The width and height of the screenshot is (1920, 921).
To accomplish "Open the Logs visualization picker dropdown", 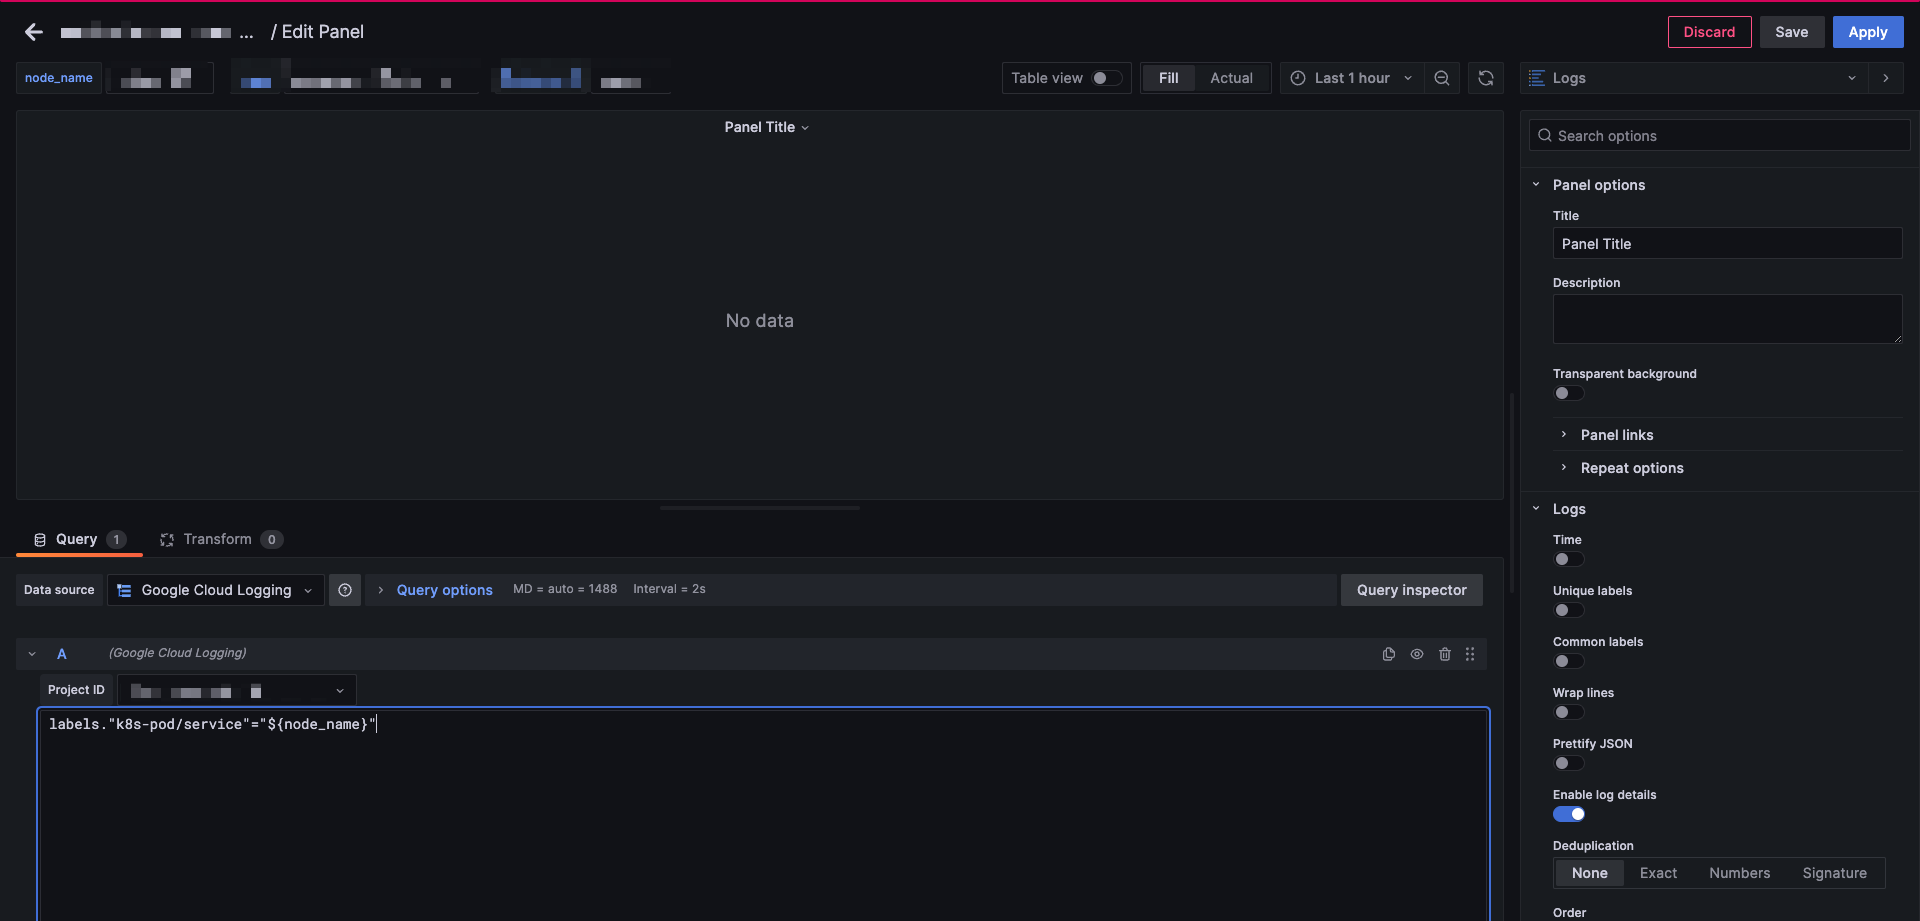I will pyautogui.click(x=1695, y=78).
